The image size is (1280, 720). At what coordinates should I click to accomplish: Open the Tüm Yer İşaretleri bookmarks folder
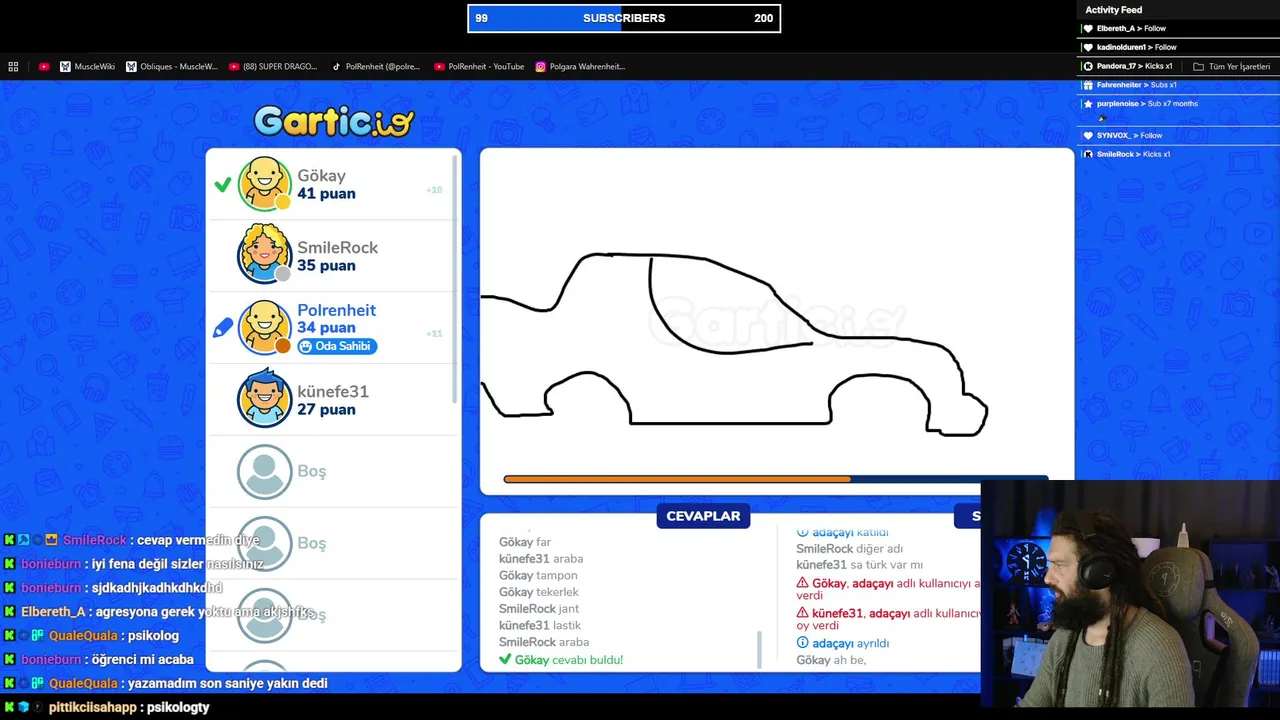(x=1231, y=67)
